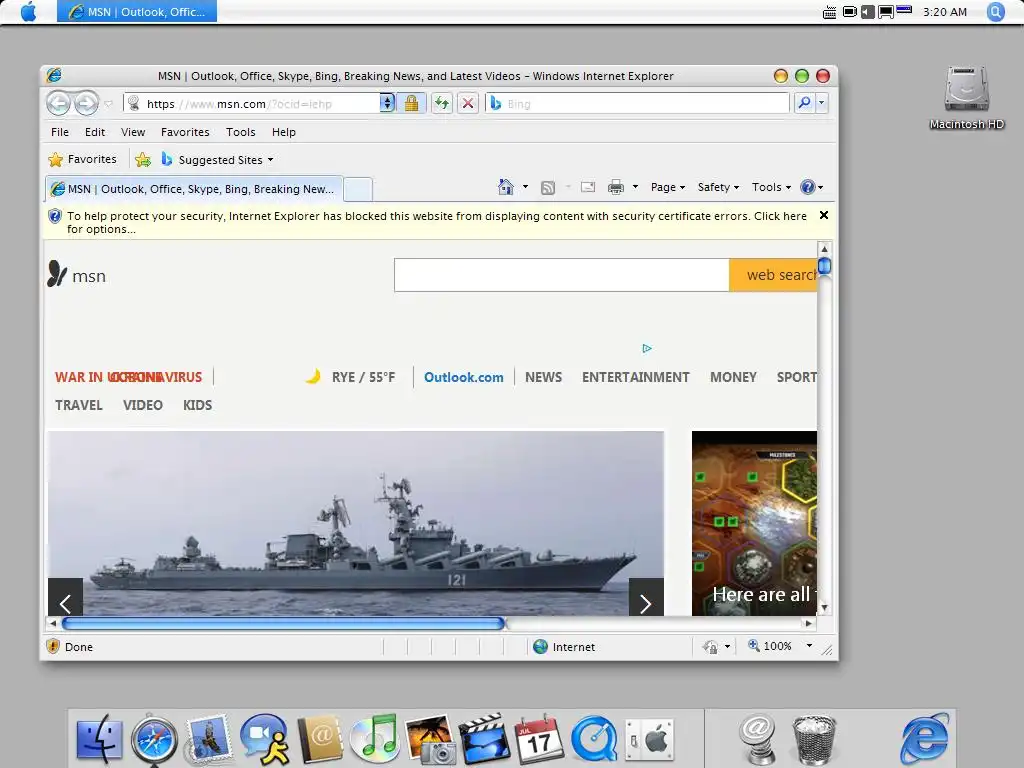Viewport: 1024px width, 768px height.
Task: Click the Favorites star button
Action: pos(82,159)
